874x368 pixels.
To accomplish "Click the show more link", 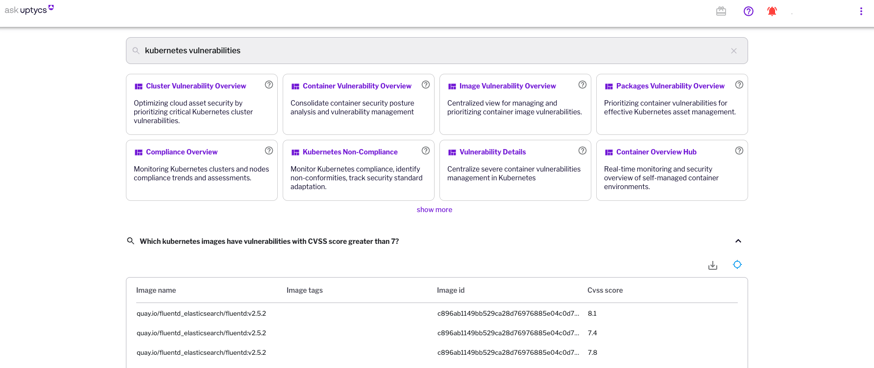I will 434,210.
